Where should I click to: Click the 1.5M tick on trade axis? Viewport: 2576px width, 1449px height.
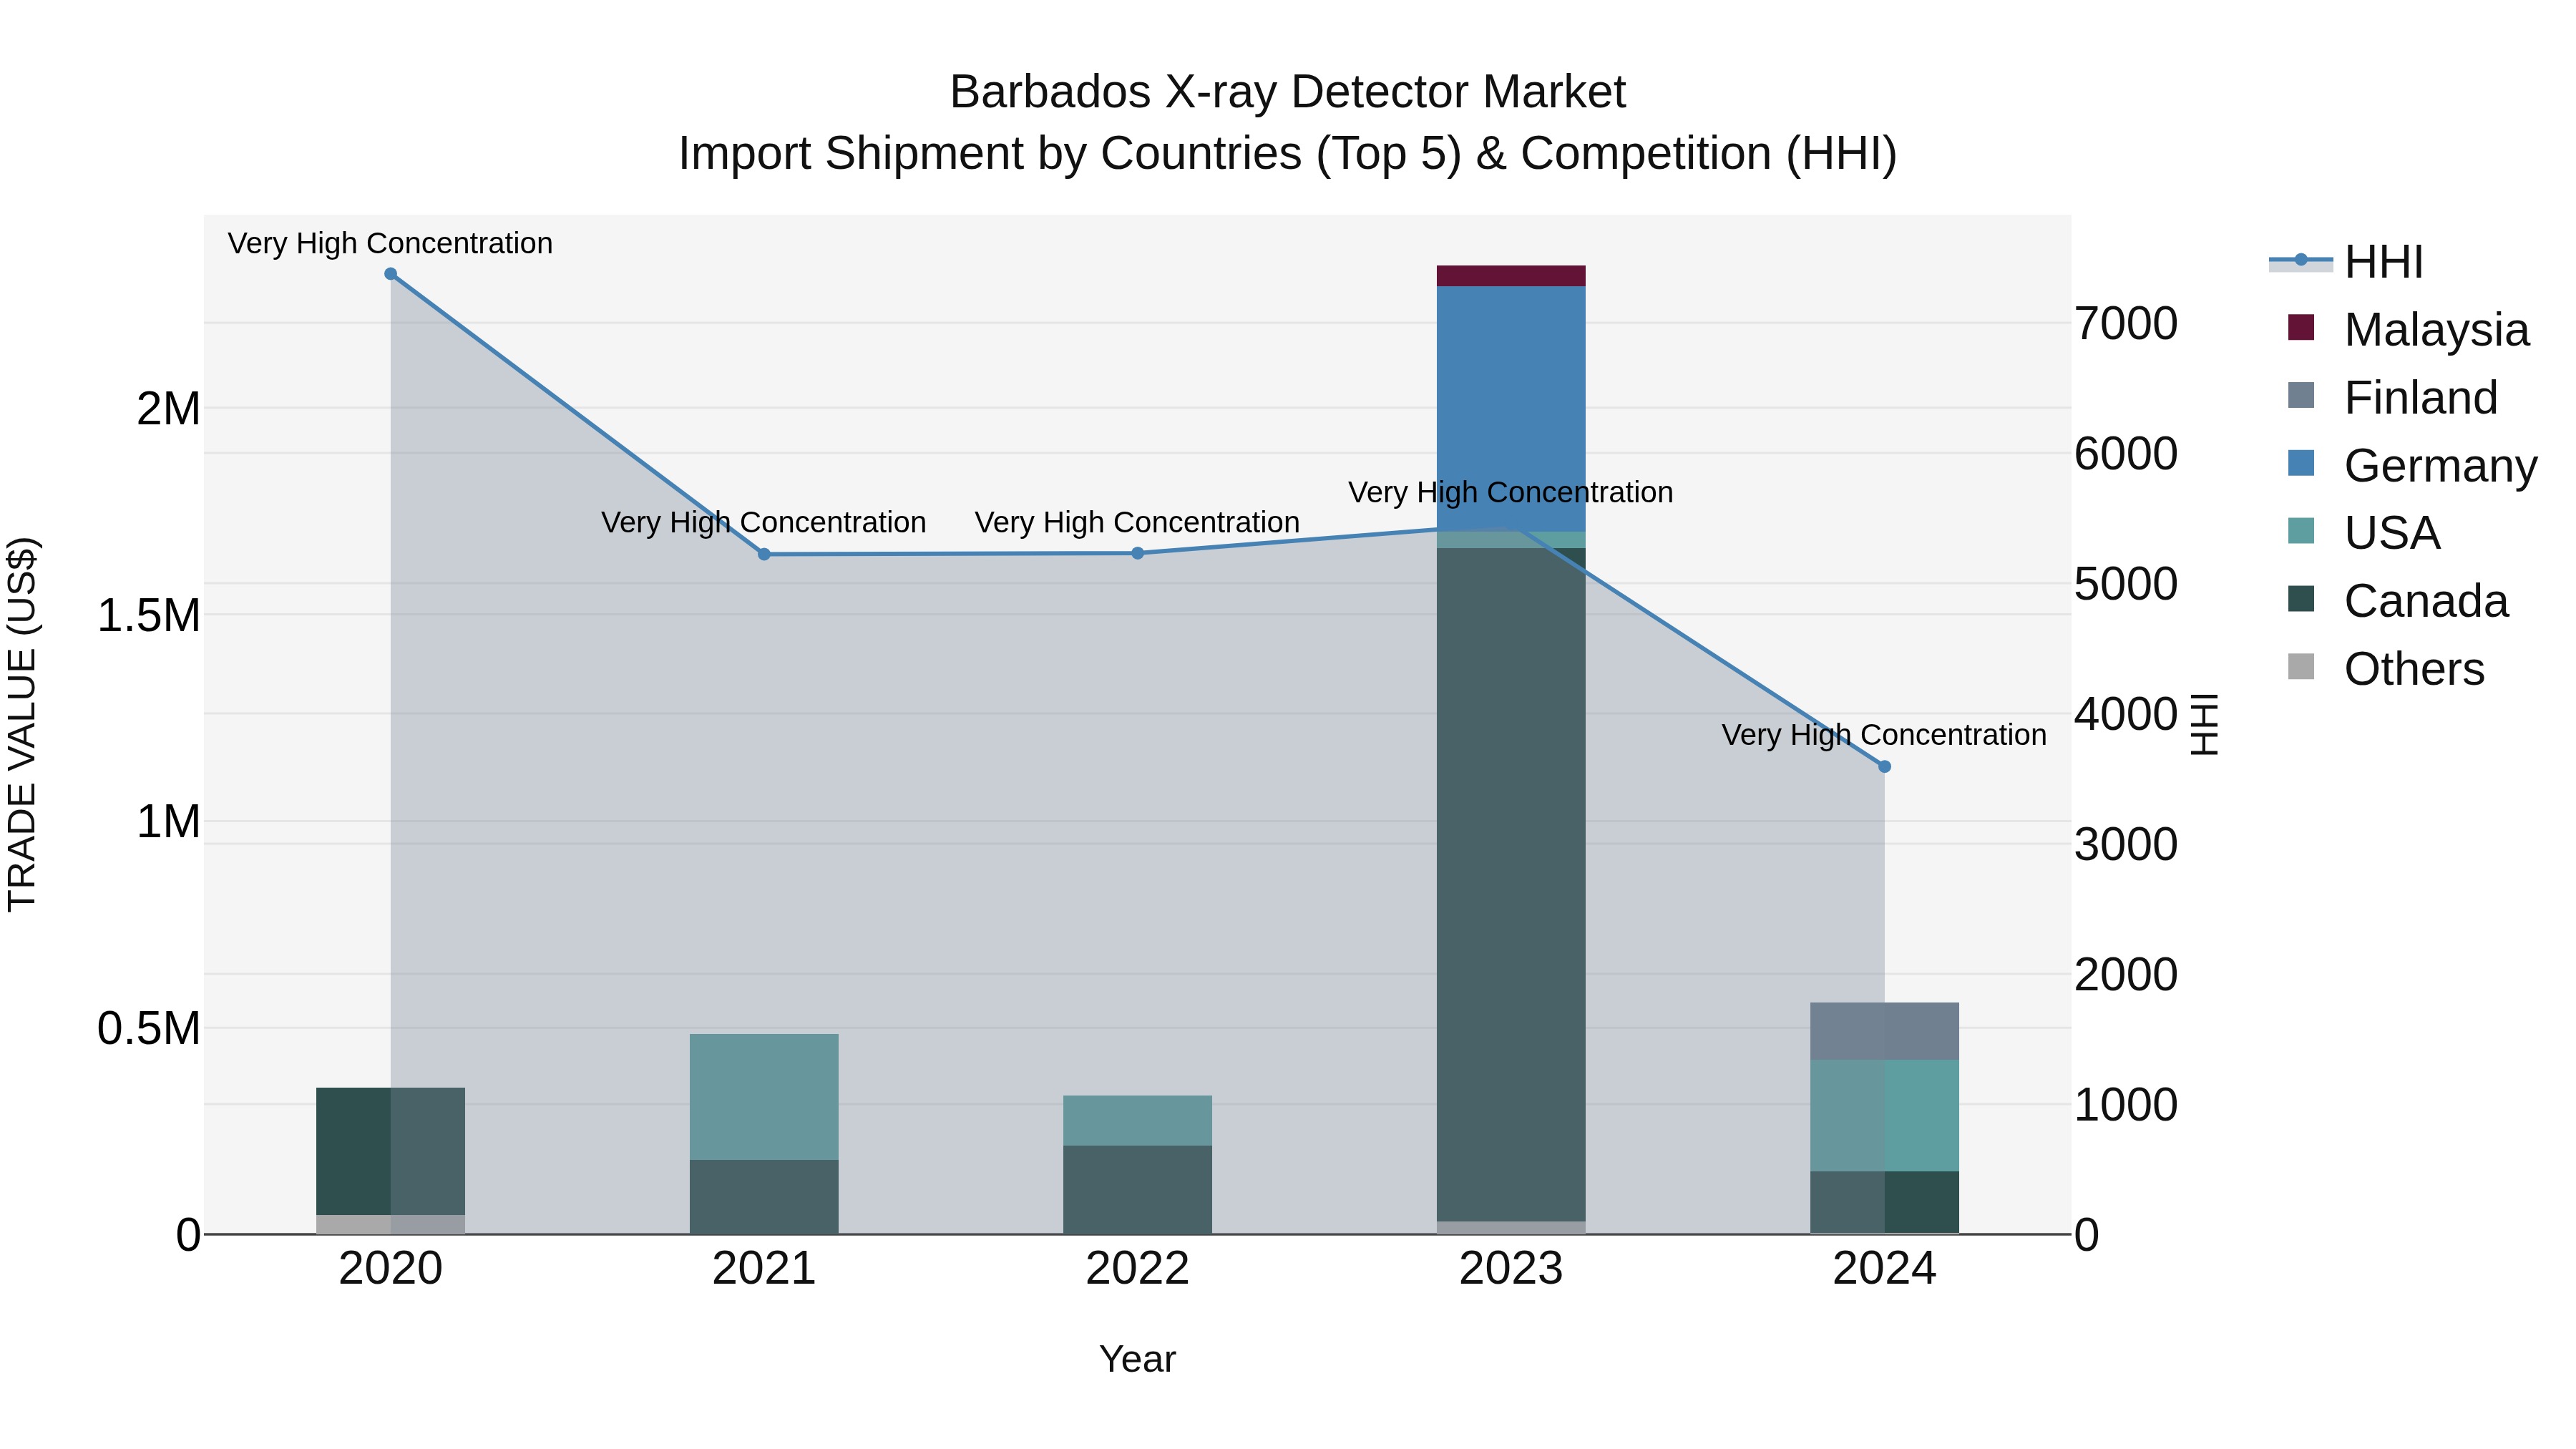click(149, 615)
